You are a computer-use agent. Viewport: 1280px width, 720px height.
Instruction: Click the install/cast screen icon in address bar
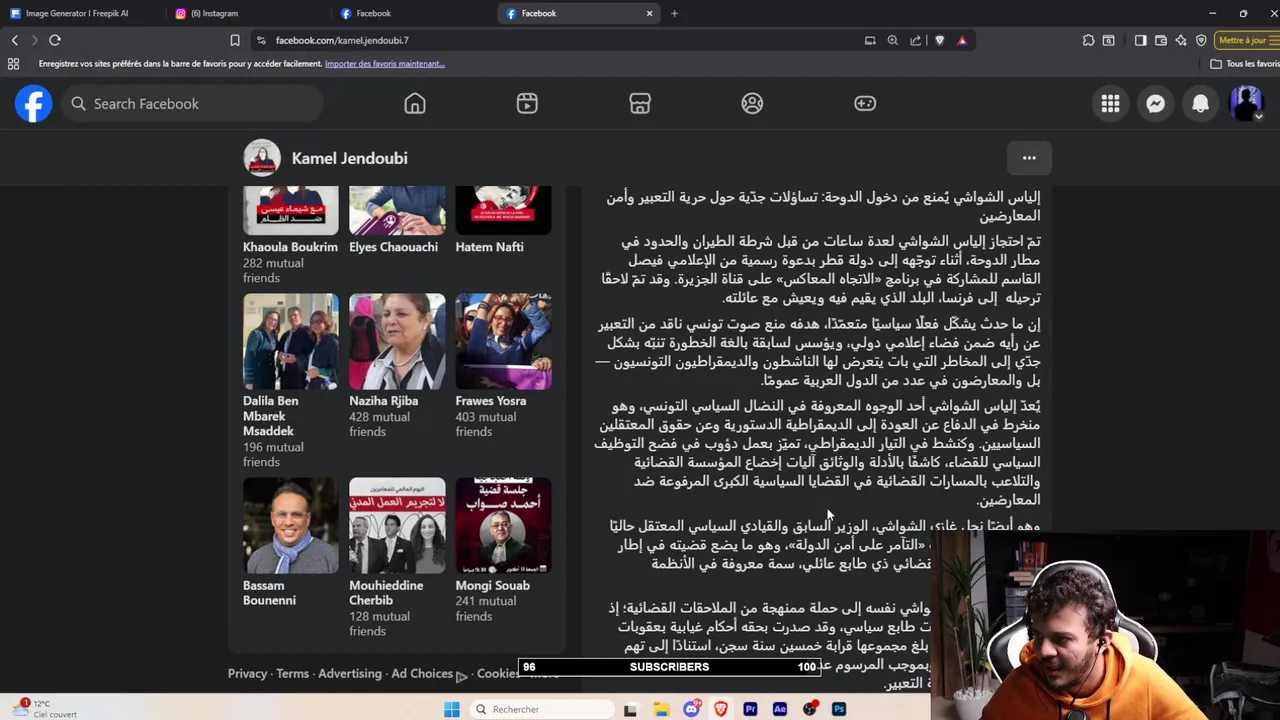click(870, 40)
